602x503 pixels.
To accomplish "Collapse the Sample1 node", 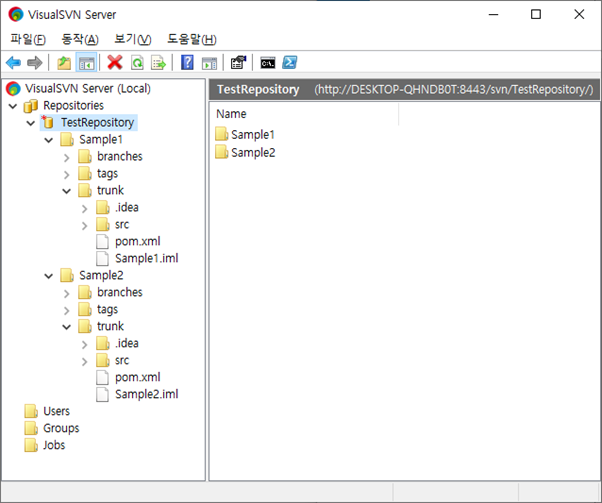I will coord(49,140).
